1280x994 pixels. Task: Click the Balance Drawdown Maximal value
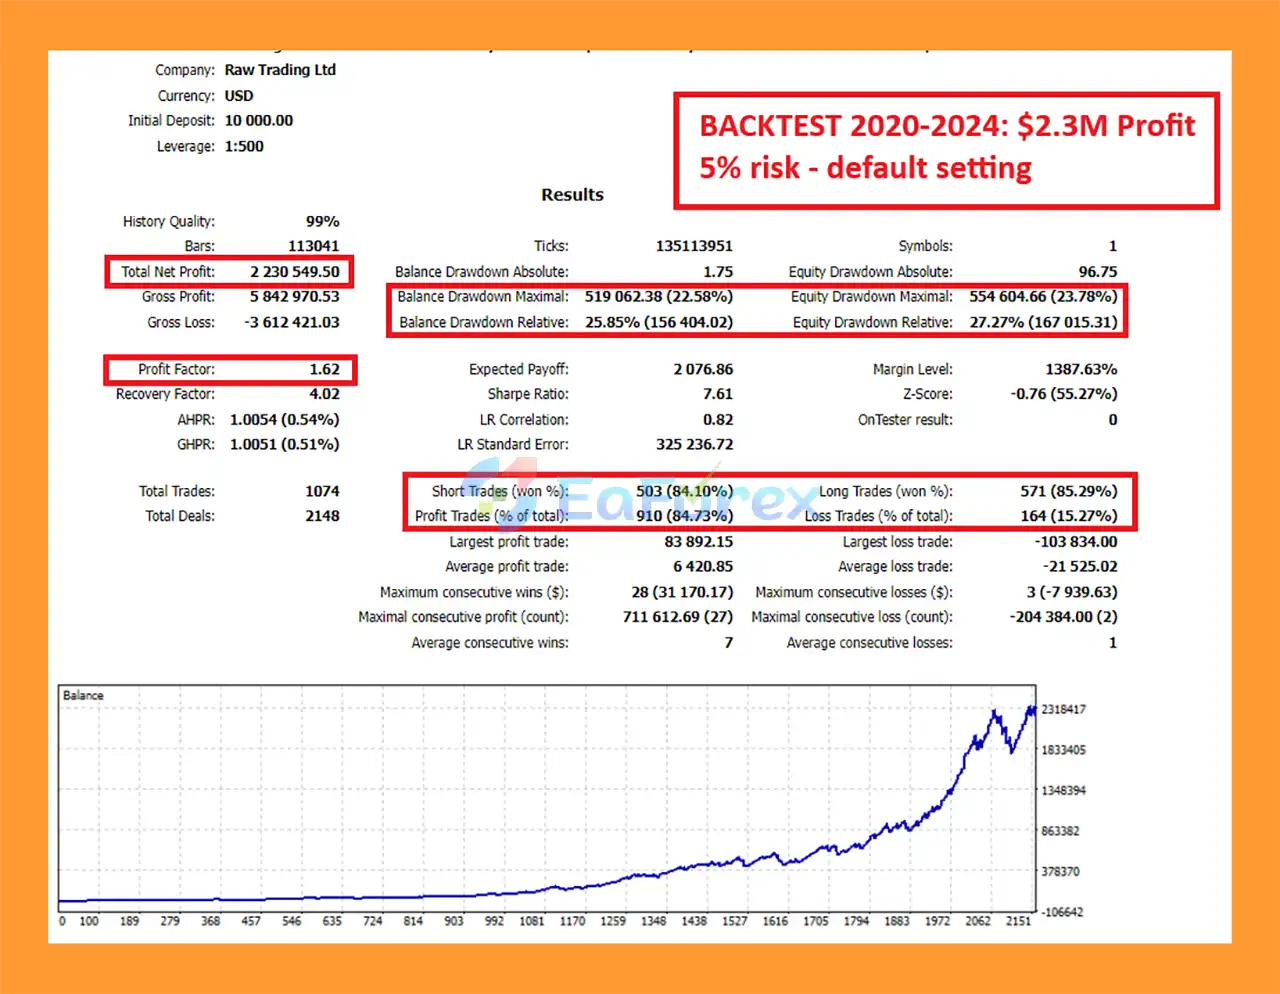point(658,297)
